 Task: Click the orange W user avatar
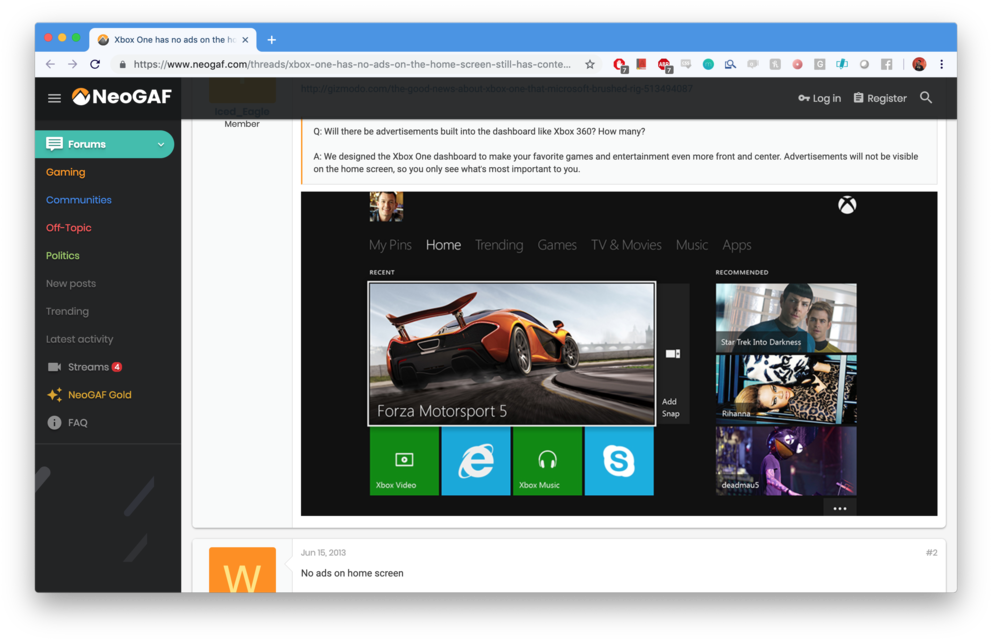242,569
